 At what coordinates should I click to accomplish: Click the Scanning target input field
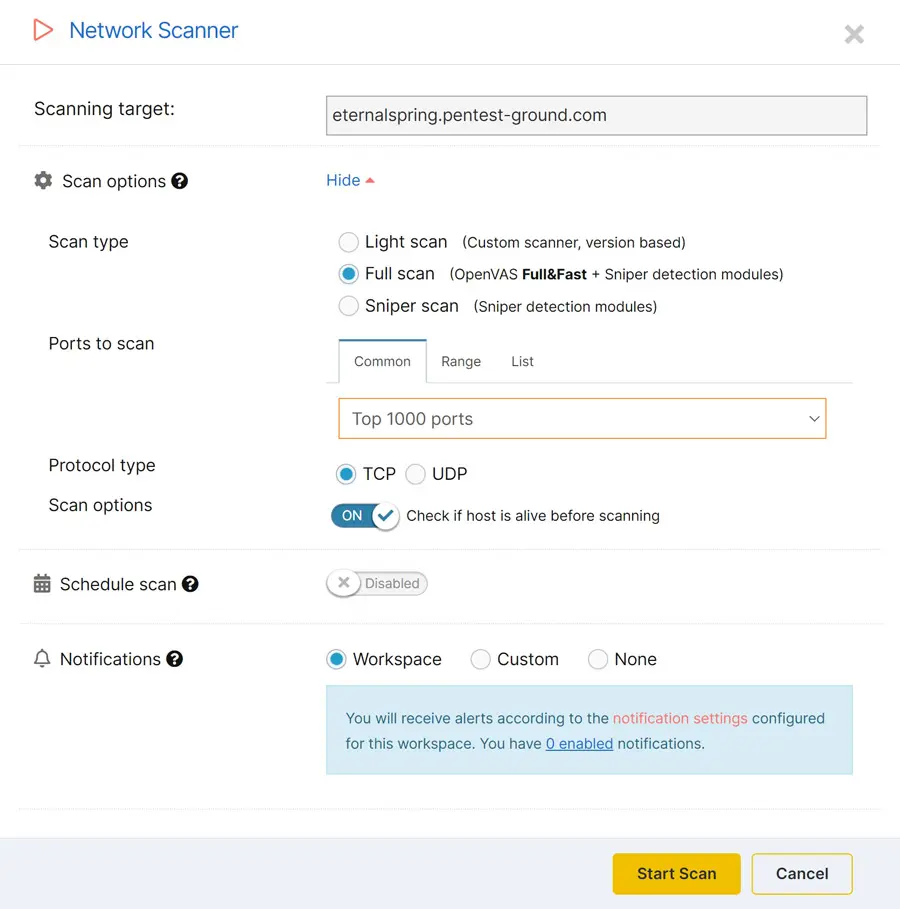[x=595, y=115]
